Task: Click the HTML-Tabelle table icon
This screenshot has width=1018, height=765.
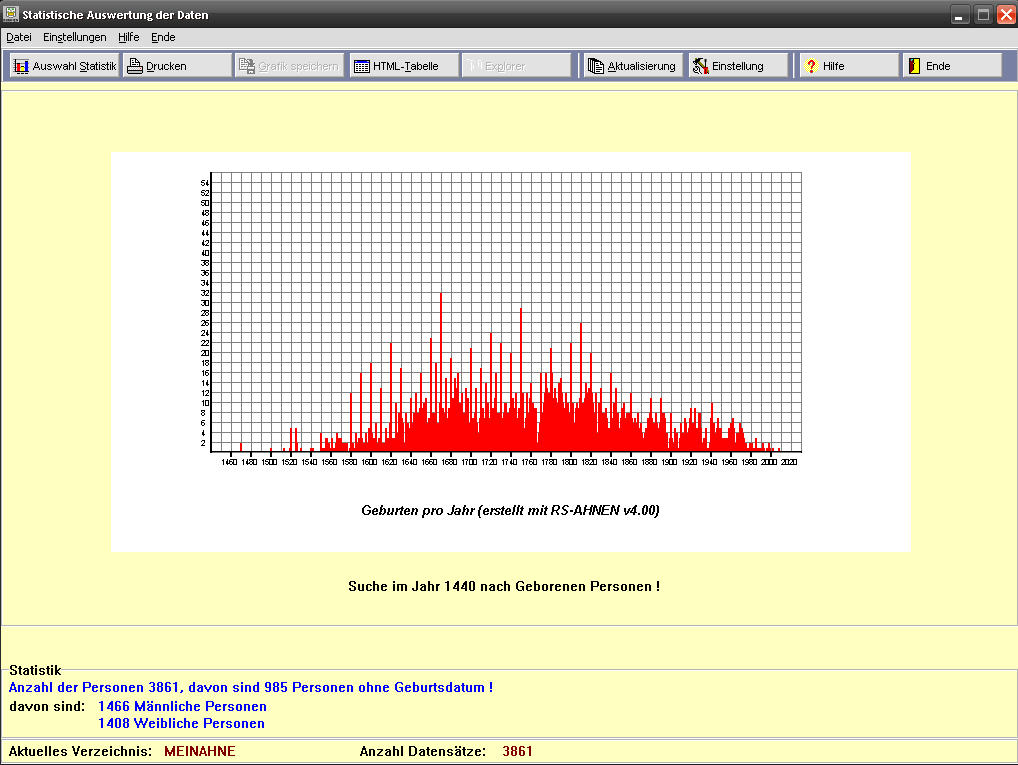Action: pyautogui.click(x=361, y=66)
